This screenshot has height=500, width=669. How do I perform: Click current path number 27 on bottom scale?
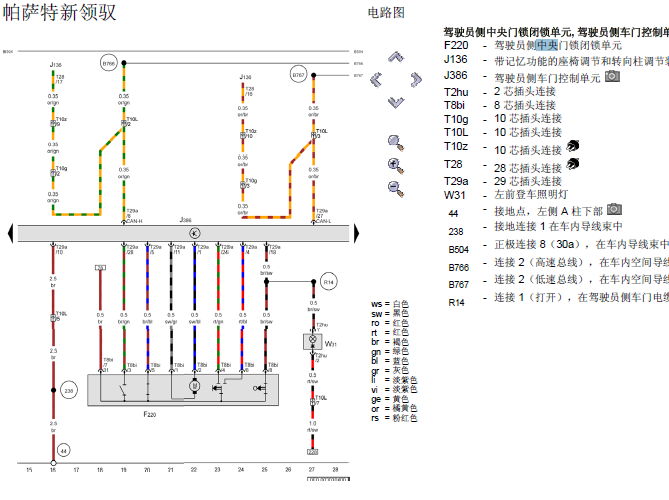click(x=312, y=469)
